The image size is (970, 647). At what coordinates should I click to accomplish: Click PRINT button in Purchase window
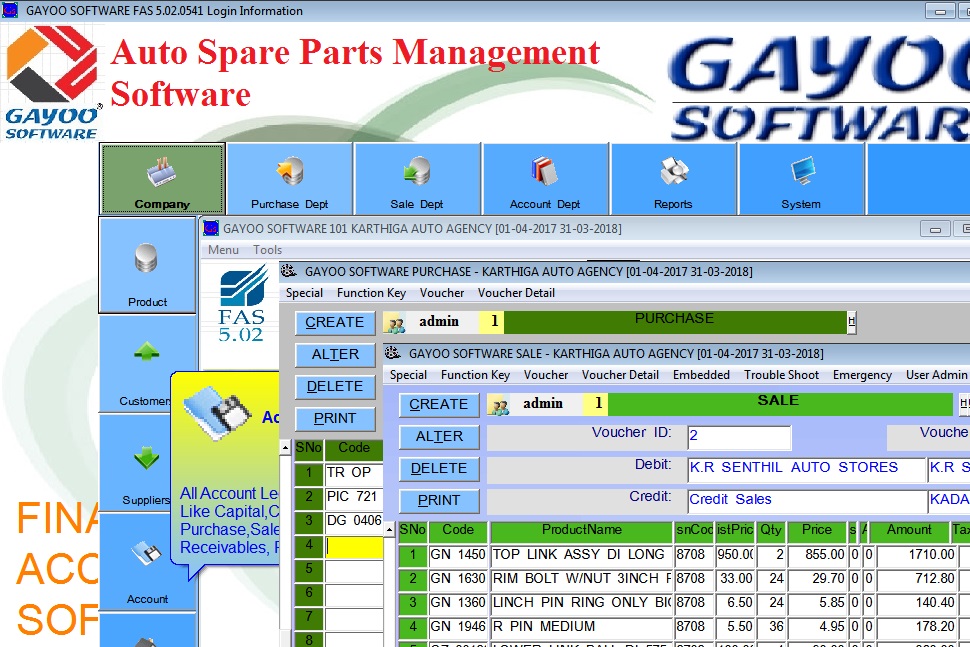tap(335, 419)
